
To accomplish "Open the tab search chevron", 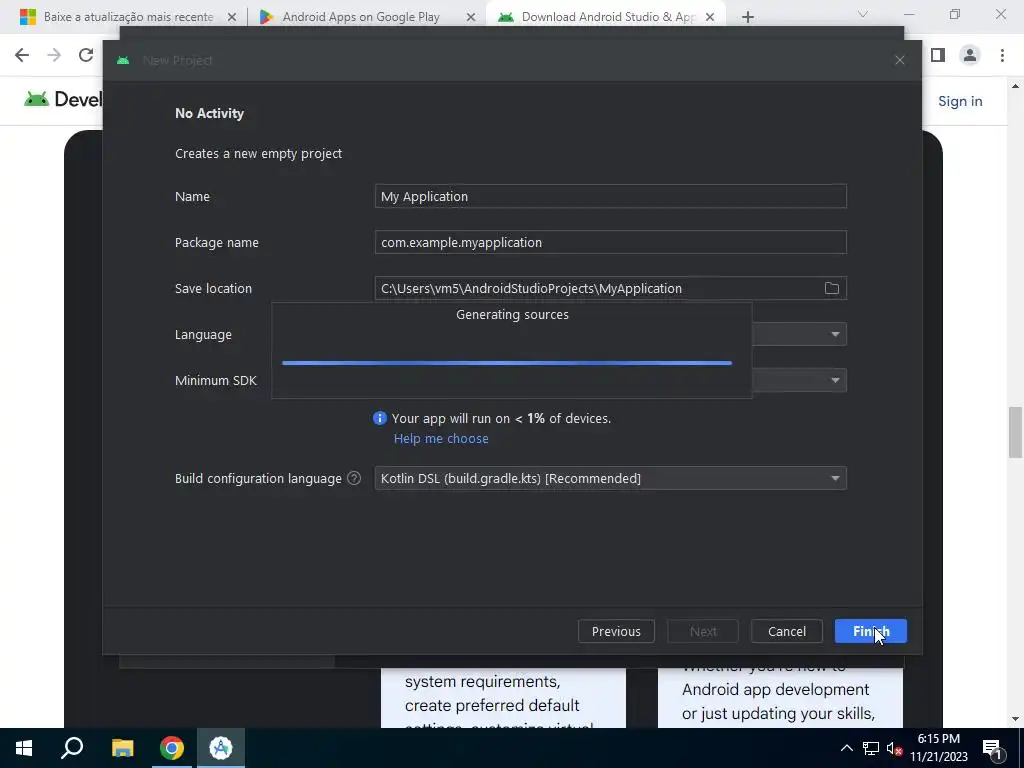I will [x=863, y=14].
